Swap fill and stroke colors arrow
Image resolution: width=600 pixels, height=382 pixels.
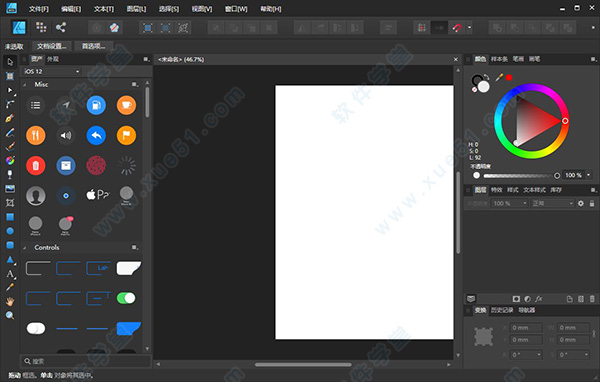(486, 77)
